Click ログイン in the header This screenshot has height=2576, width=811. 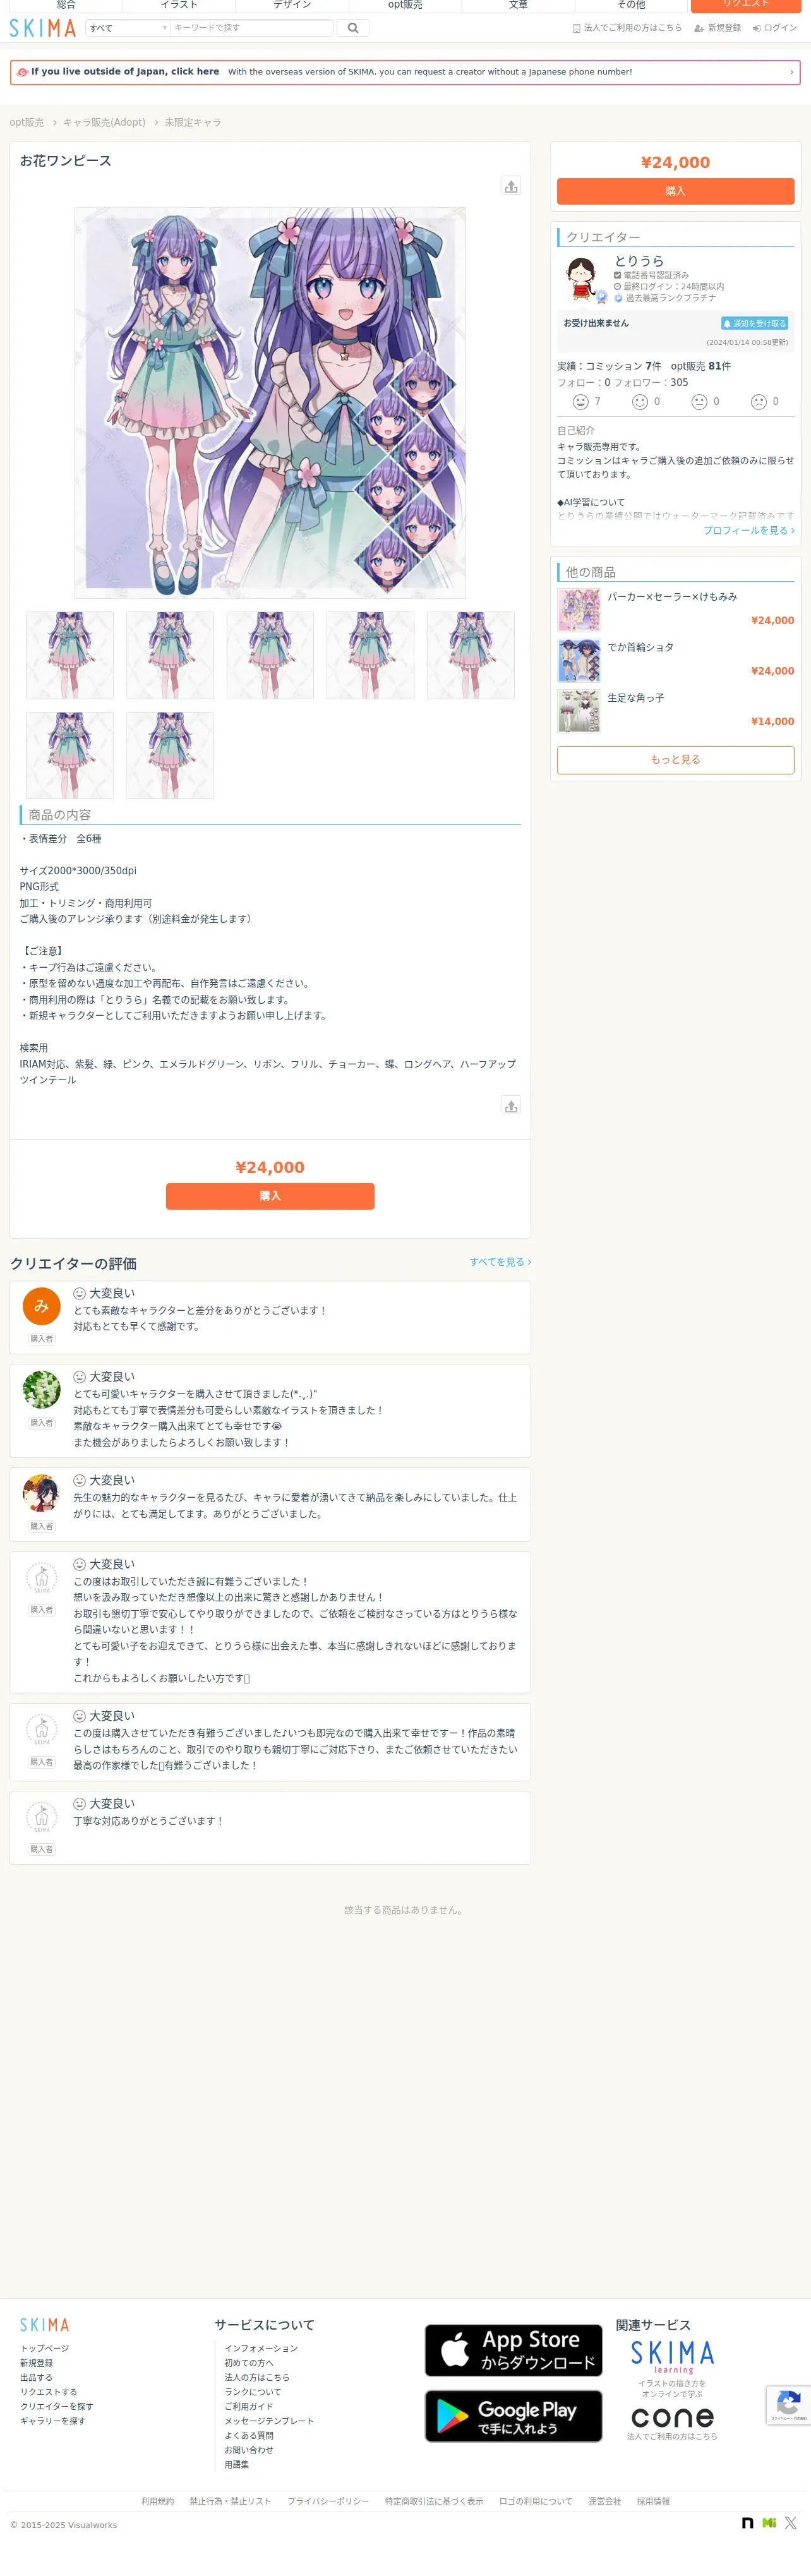(x=775, y=28)
